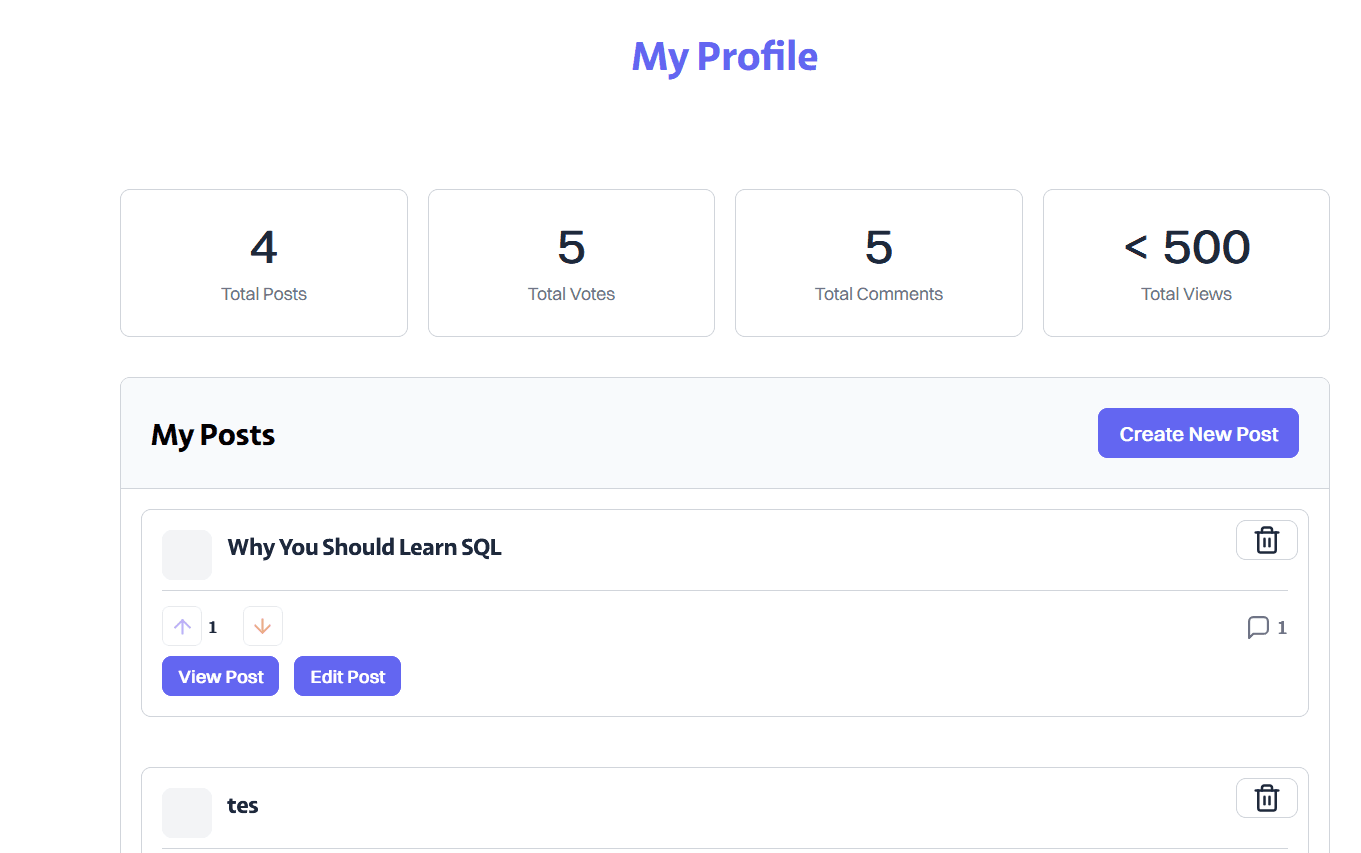Screen dimensions: 1361x853
Task: Open the "Why You Should Learn SQL" title
Action: click(x=364, y=548)
